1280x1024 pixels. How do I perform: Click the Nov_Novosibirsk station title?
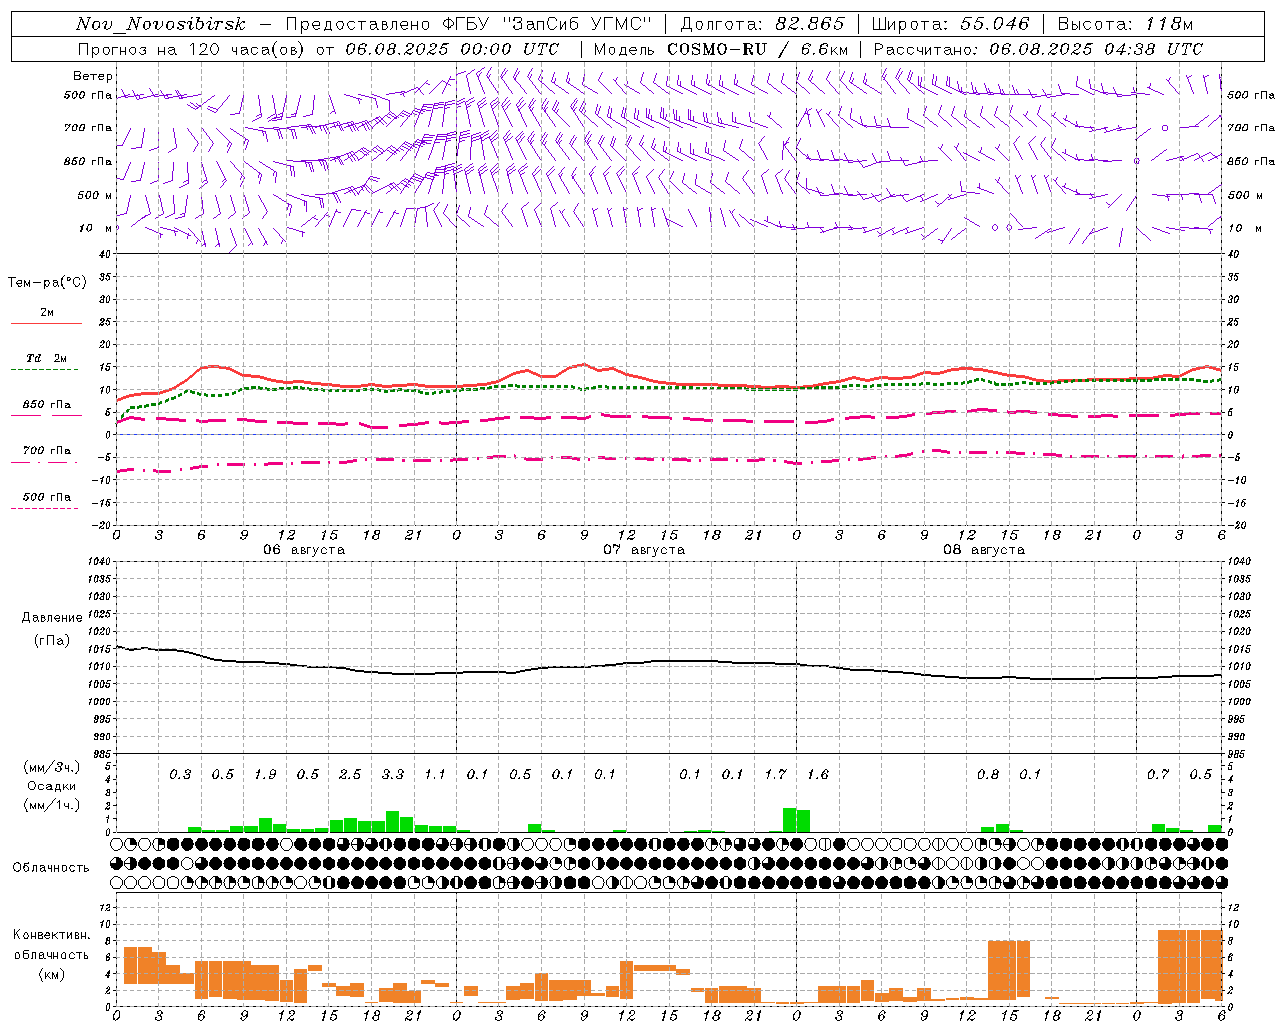click(x=161, y=24)
